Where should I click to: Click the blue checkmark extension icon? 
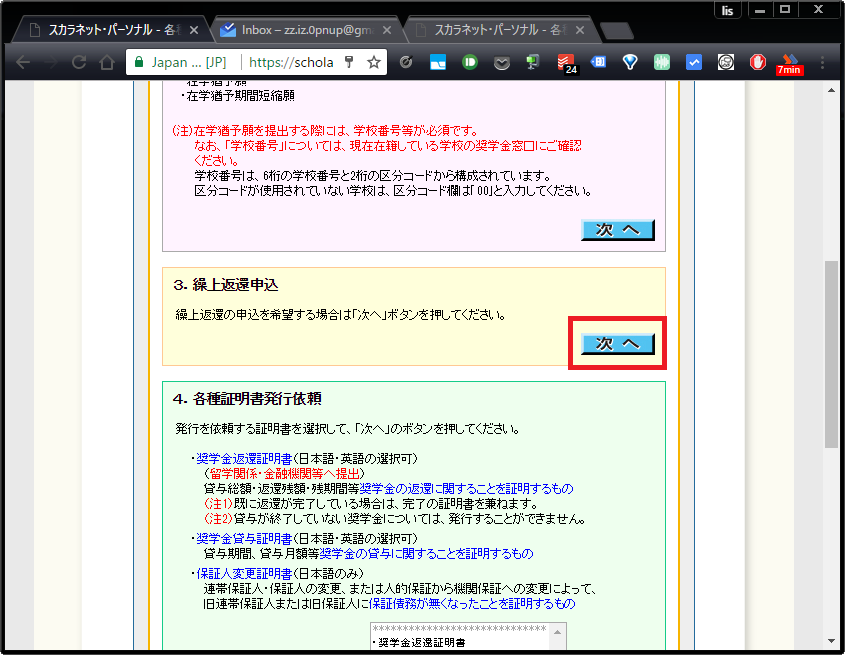[694, 63]
